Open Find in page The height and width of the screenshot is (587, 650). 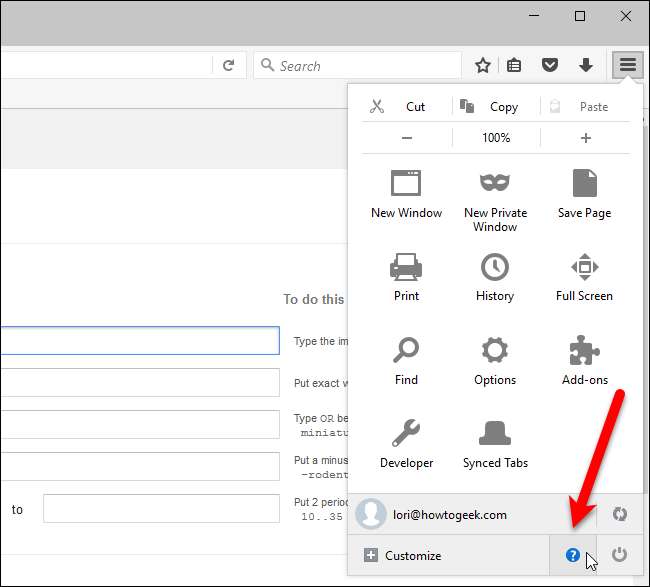tap(406, 361)
